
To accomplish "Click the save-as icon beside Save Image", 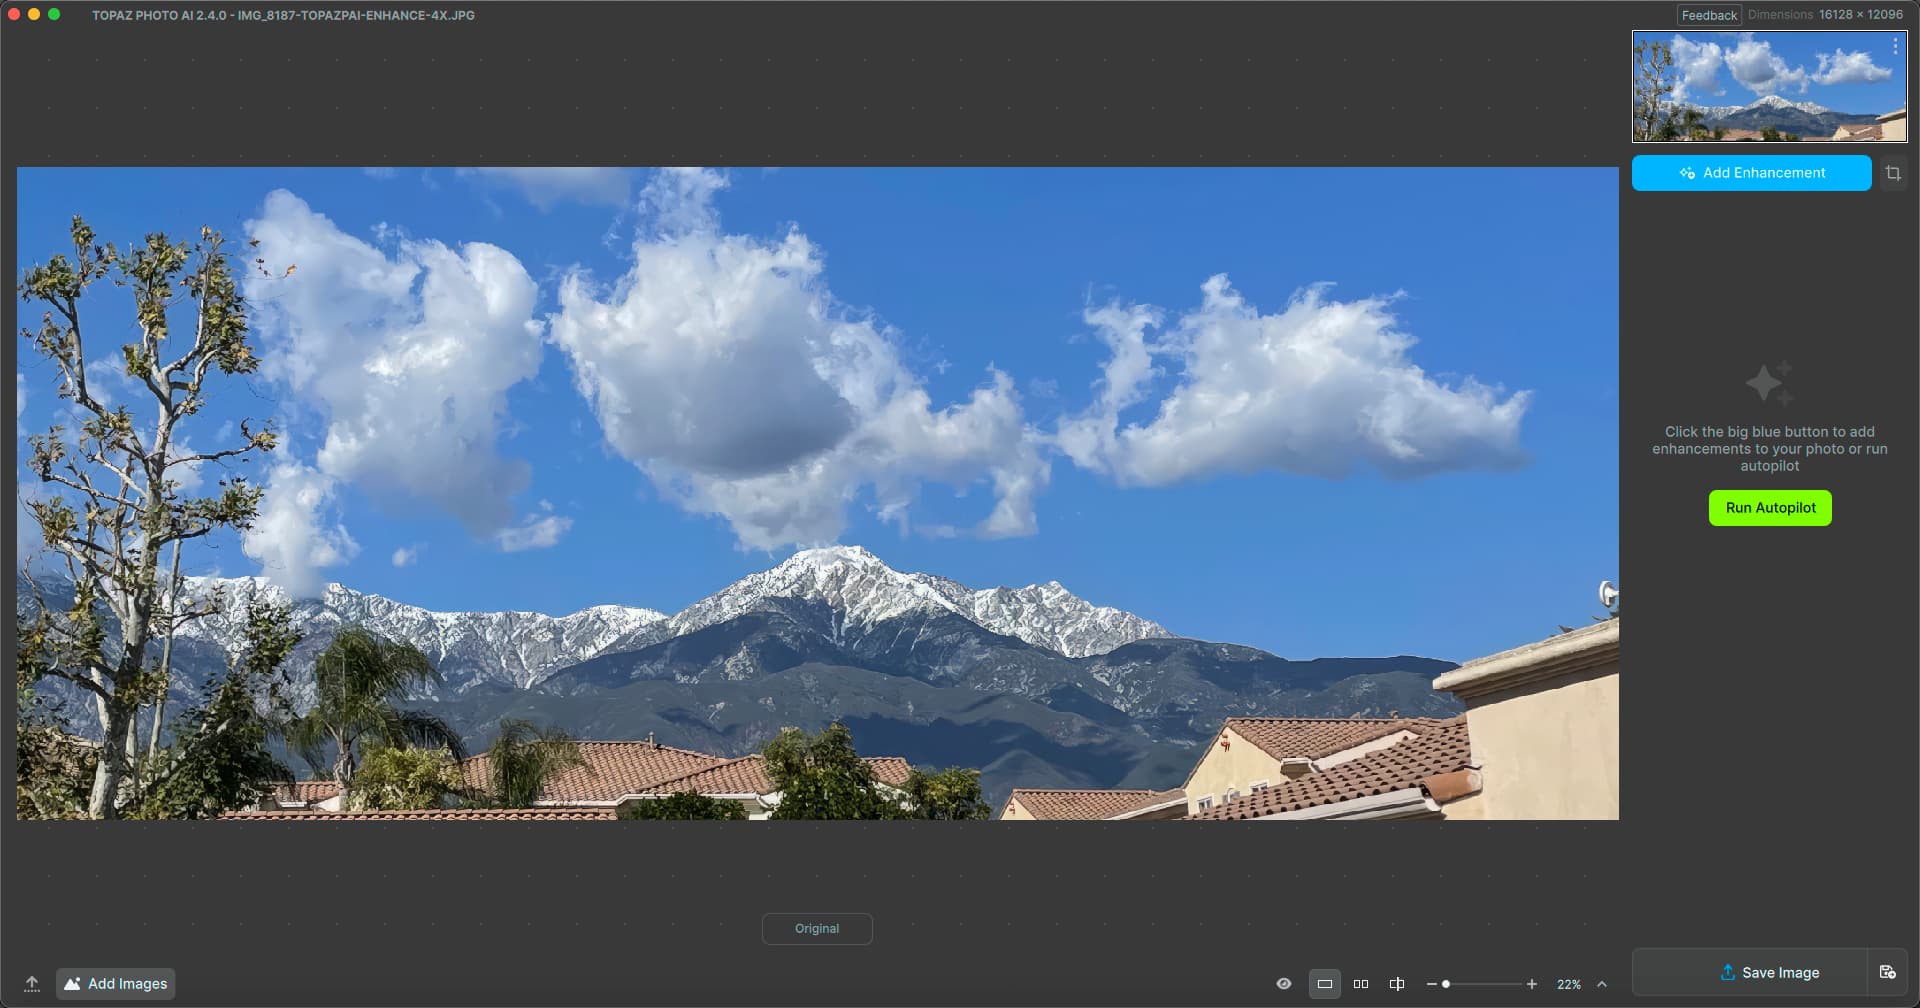I will click(x=1887, y=972).
